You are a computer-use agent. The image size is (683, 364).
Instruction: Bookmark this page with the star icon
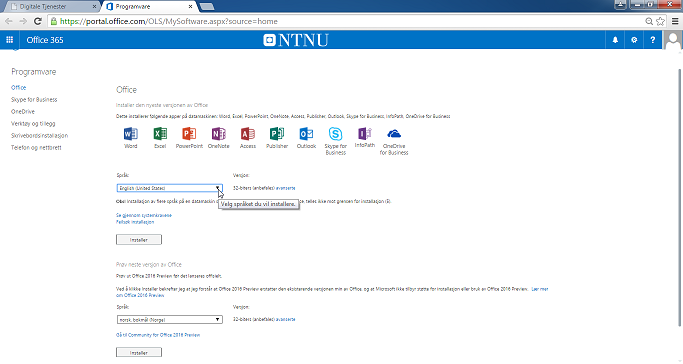click(x=660, y=21)
